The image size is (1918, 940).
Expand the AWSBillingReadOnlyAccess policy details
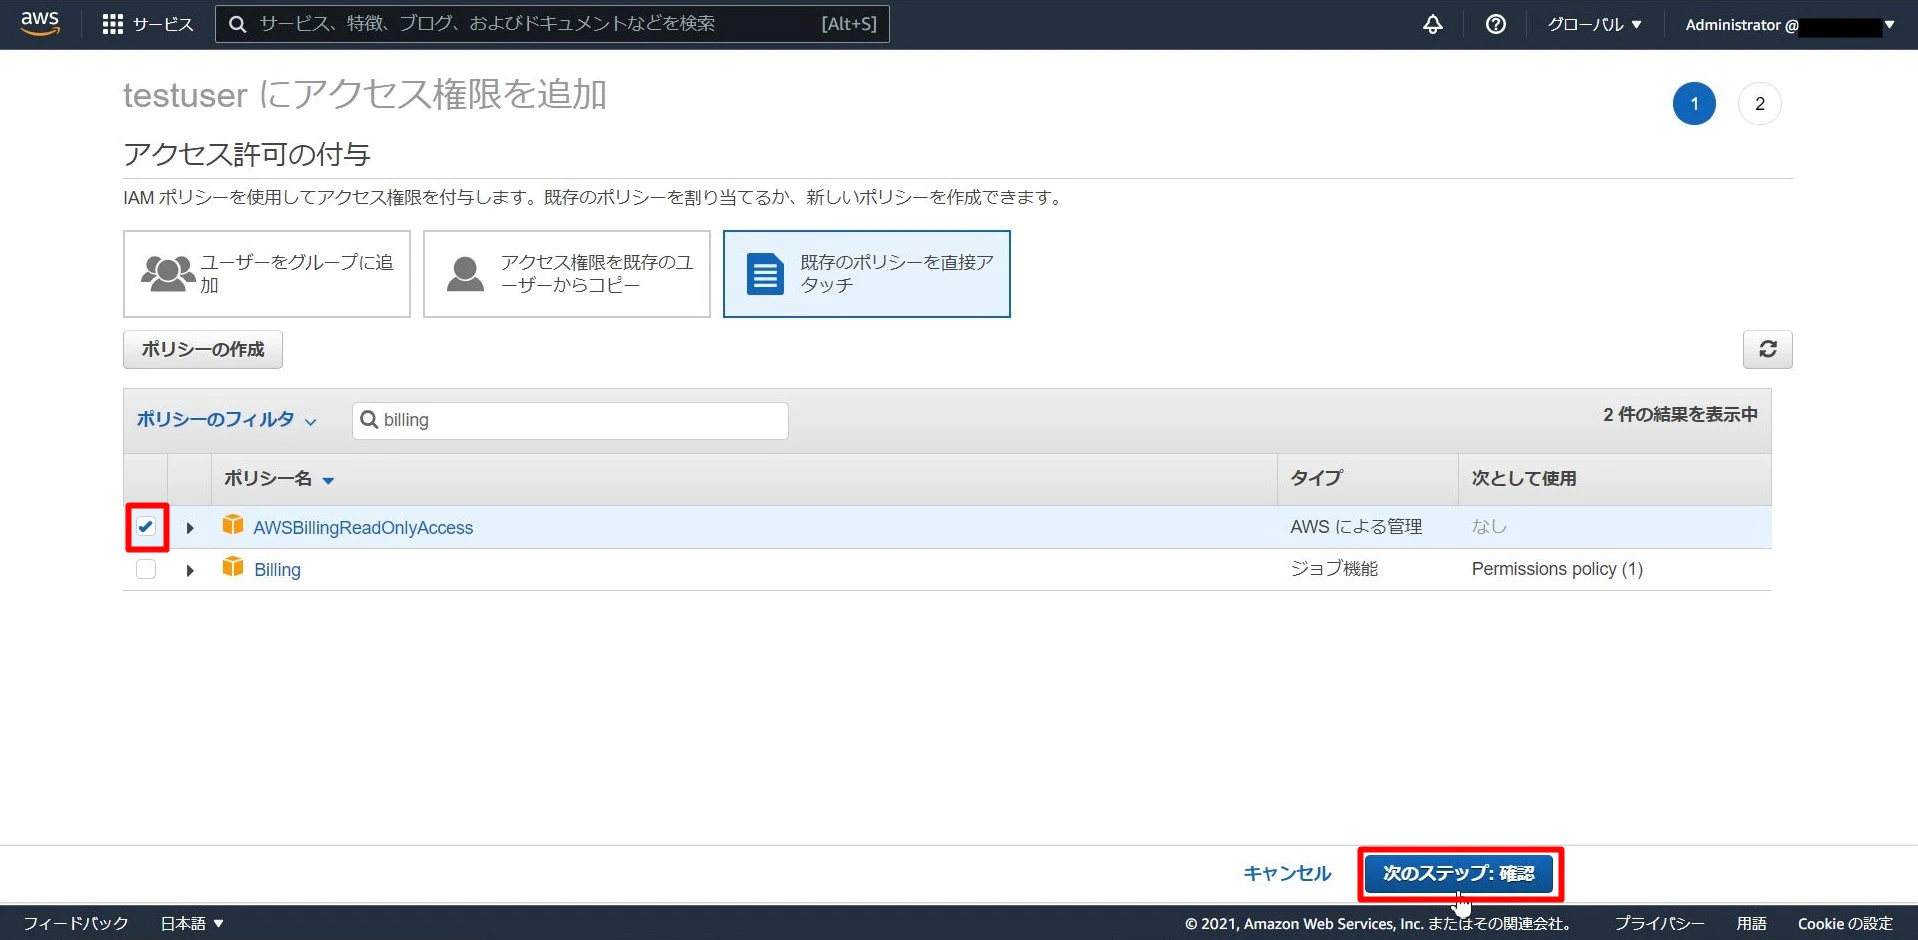pyautogui.click(x=190, y=528)
